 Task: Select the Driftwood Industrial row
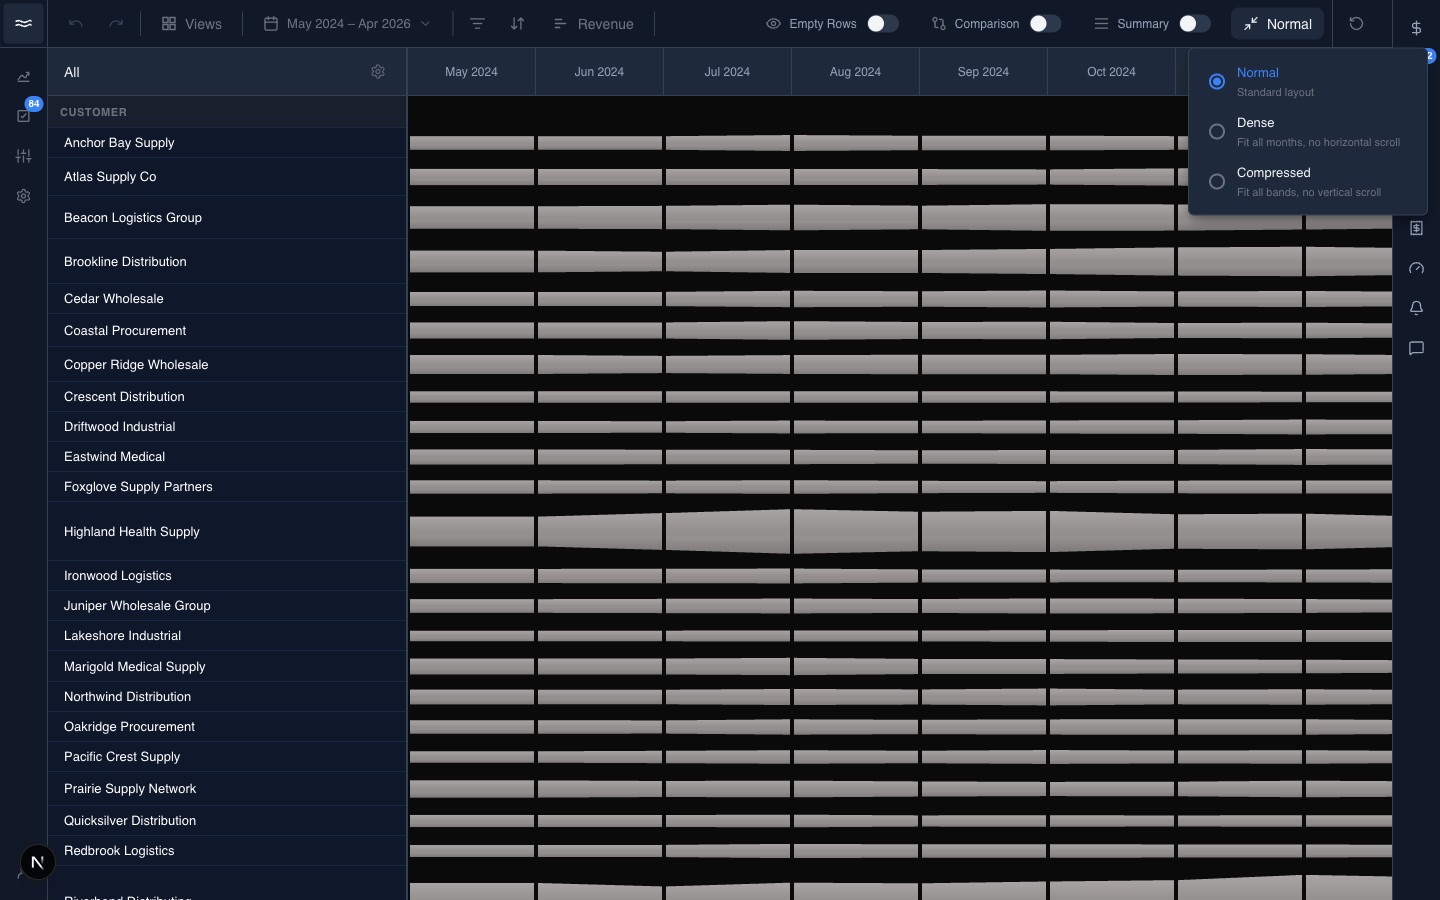pos(227,427)
